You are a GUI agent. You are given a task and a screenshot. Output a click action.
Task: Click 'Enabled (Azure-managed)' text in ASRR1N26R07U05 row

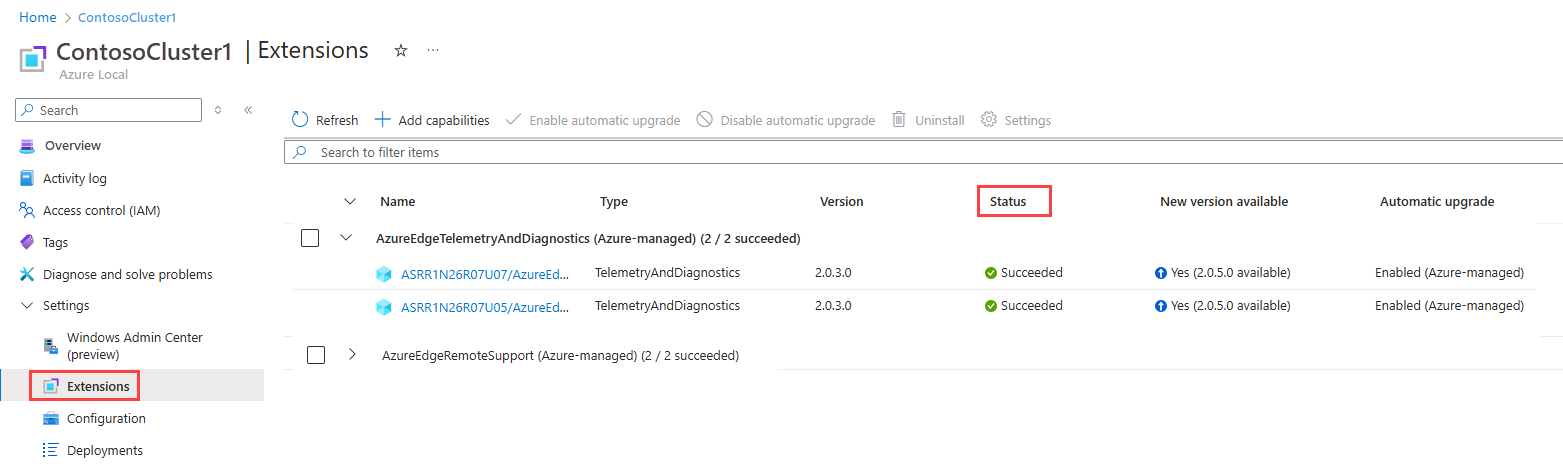[1449, 306]
